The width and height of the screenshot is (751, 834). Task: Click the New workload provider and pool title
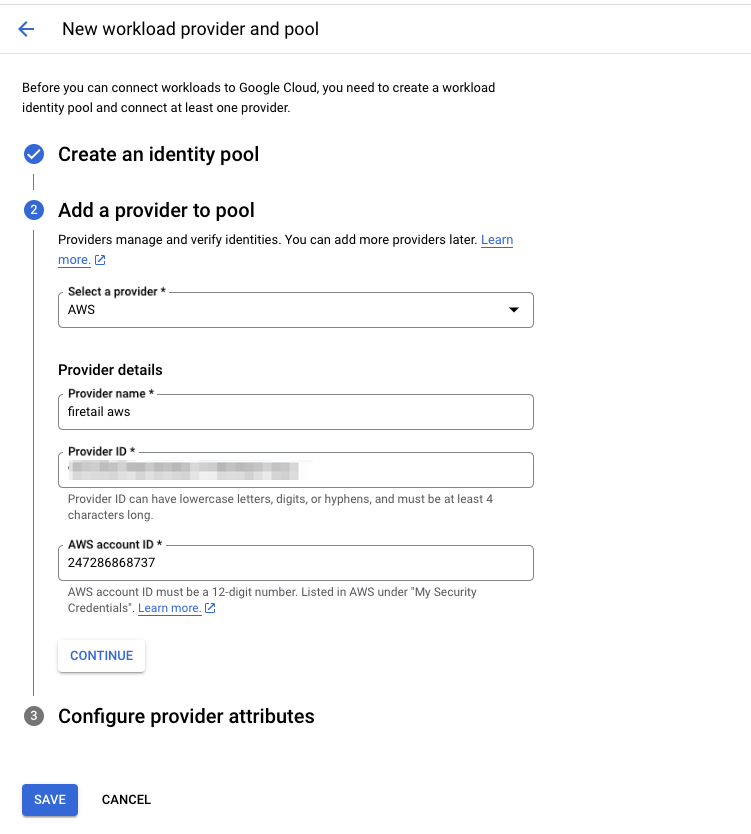[x=190, y=29]
